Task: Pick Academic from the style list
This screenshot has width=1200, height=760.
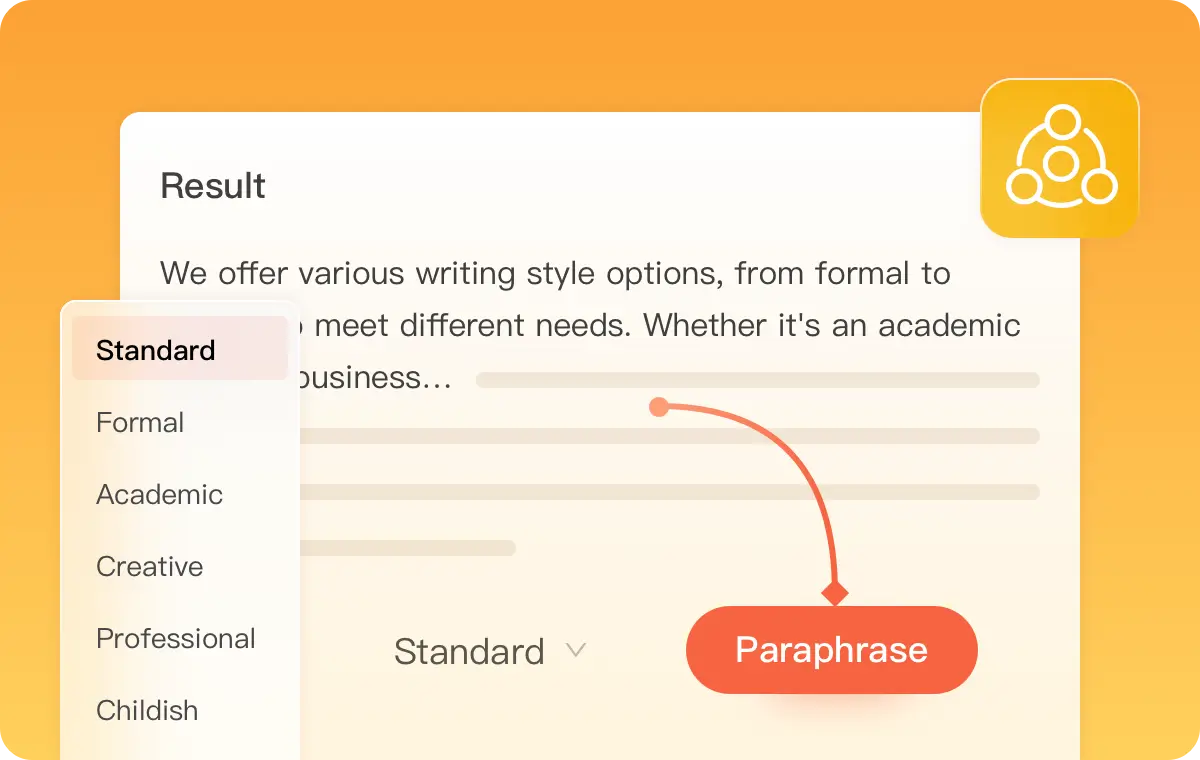Action: pyautogui.click(x=159, y=494)
